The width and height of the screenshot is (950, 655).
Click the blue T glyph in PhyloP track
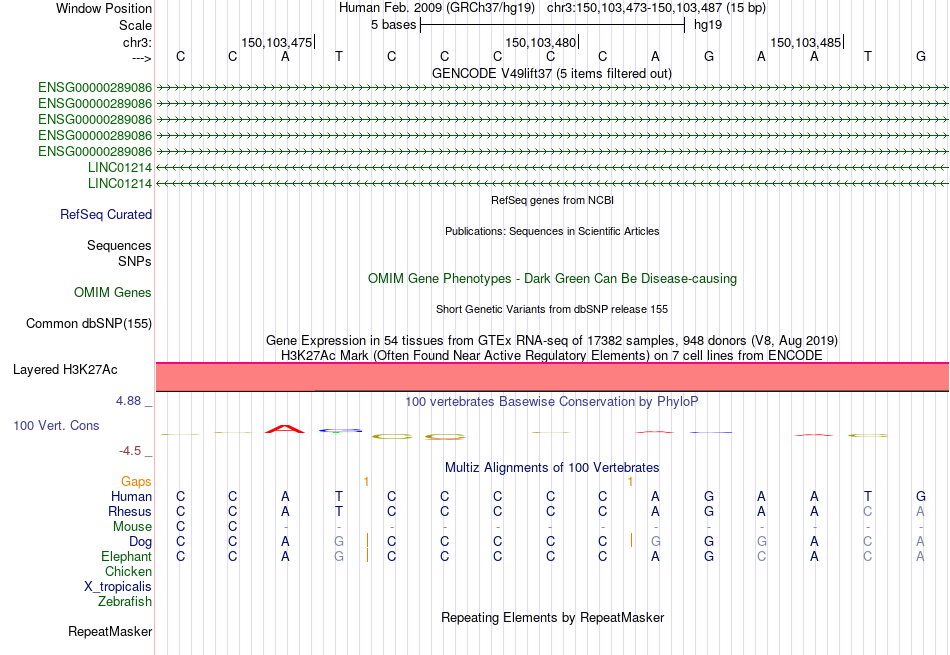[340, 431]
